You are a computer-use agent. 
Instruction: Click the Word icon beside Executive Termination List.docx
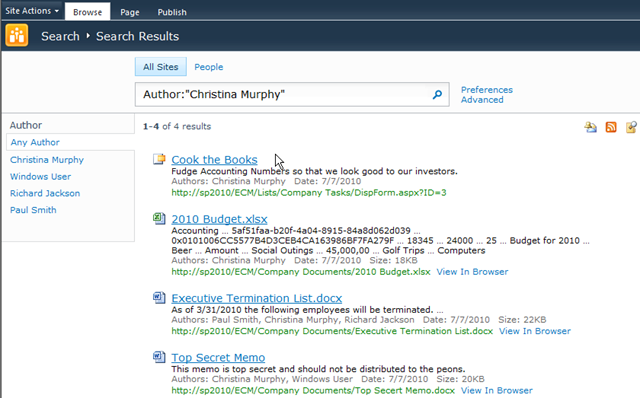point(159,298)
